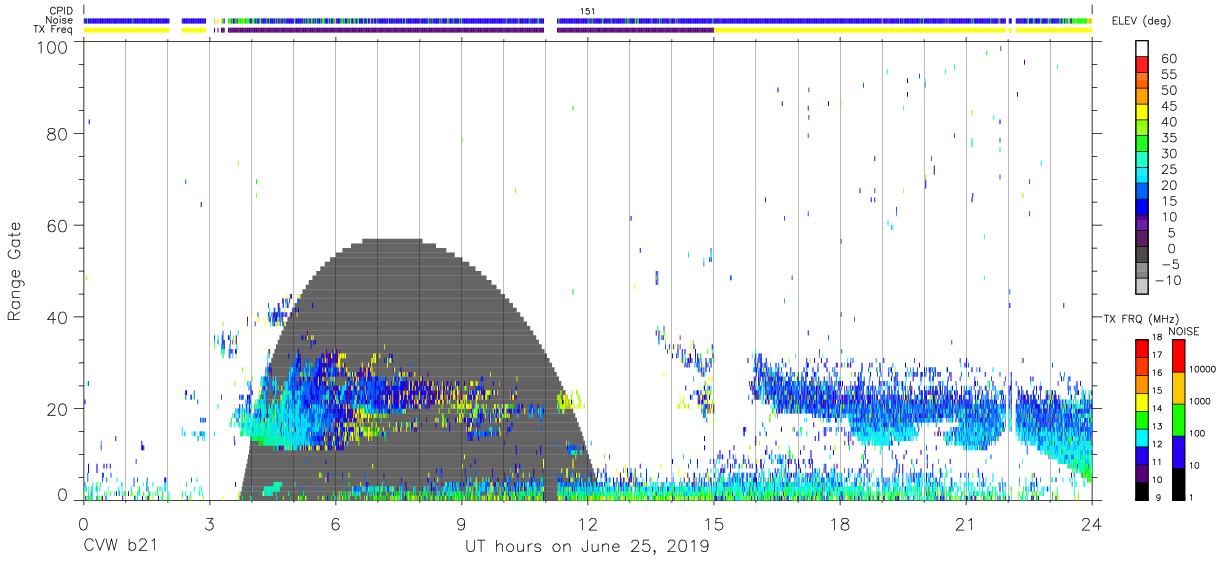Screen dimensions: 1228x567
Task: Click NOISE colorbar label '10000'
Action: pos(1205,369)
